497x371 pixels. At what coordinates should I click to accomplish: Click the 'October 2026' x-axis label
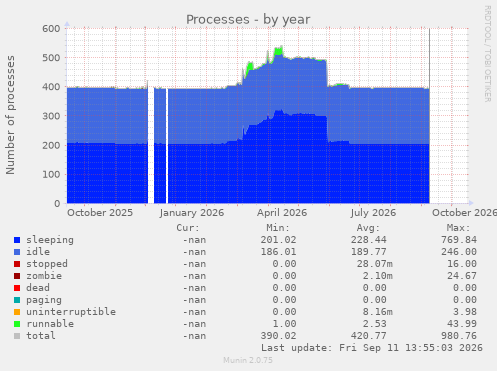click(464, 213)
